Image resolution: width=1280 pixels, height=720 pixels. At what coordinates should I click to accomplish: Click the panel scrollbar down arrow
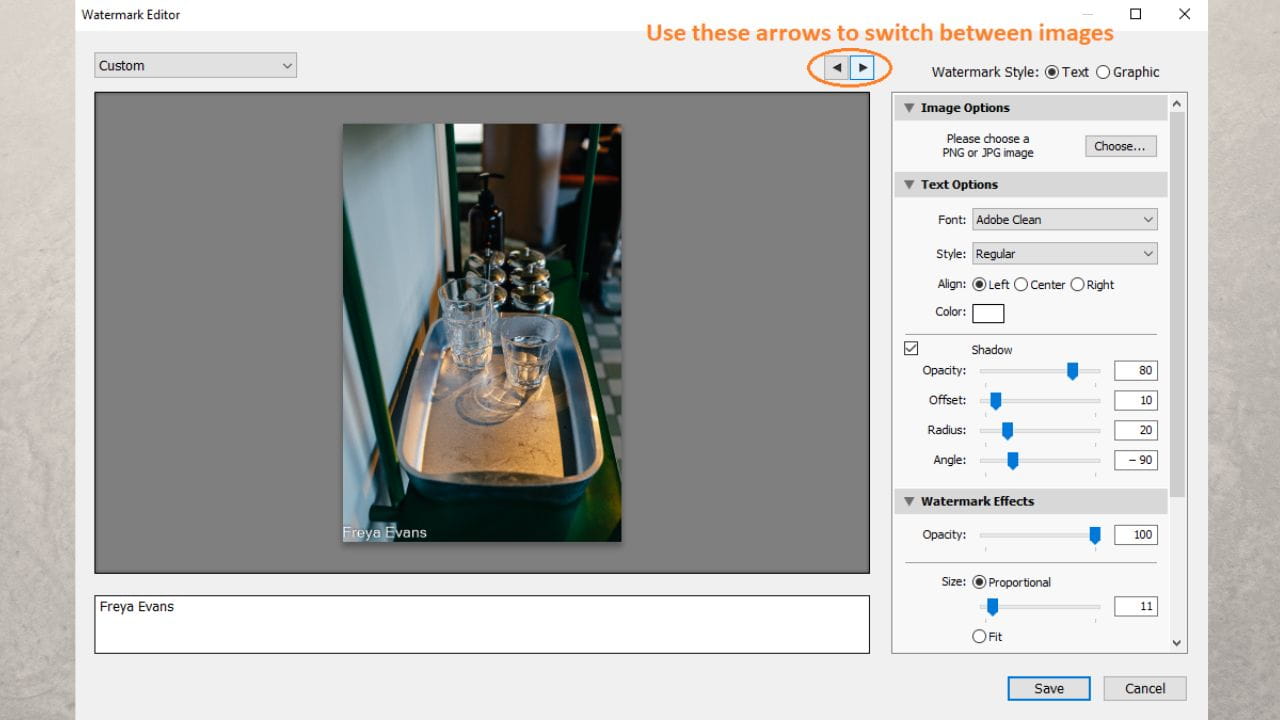pyautogui.click(x=1177, y=643)
